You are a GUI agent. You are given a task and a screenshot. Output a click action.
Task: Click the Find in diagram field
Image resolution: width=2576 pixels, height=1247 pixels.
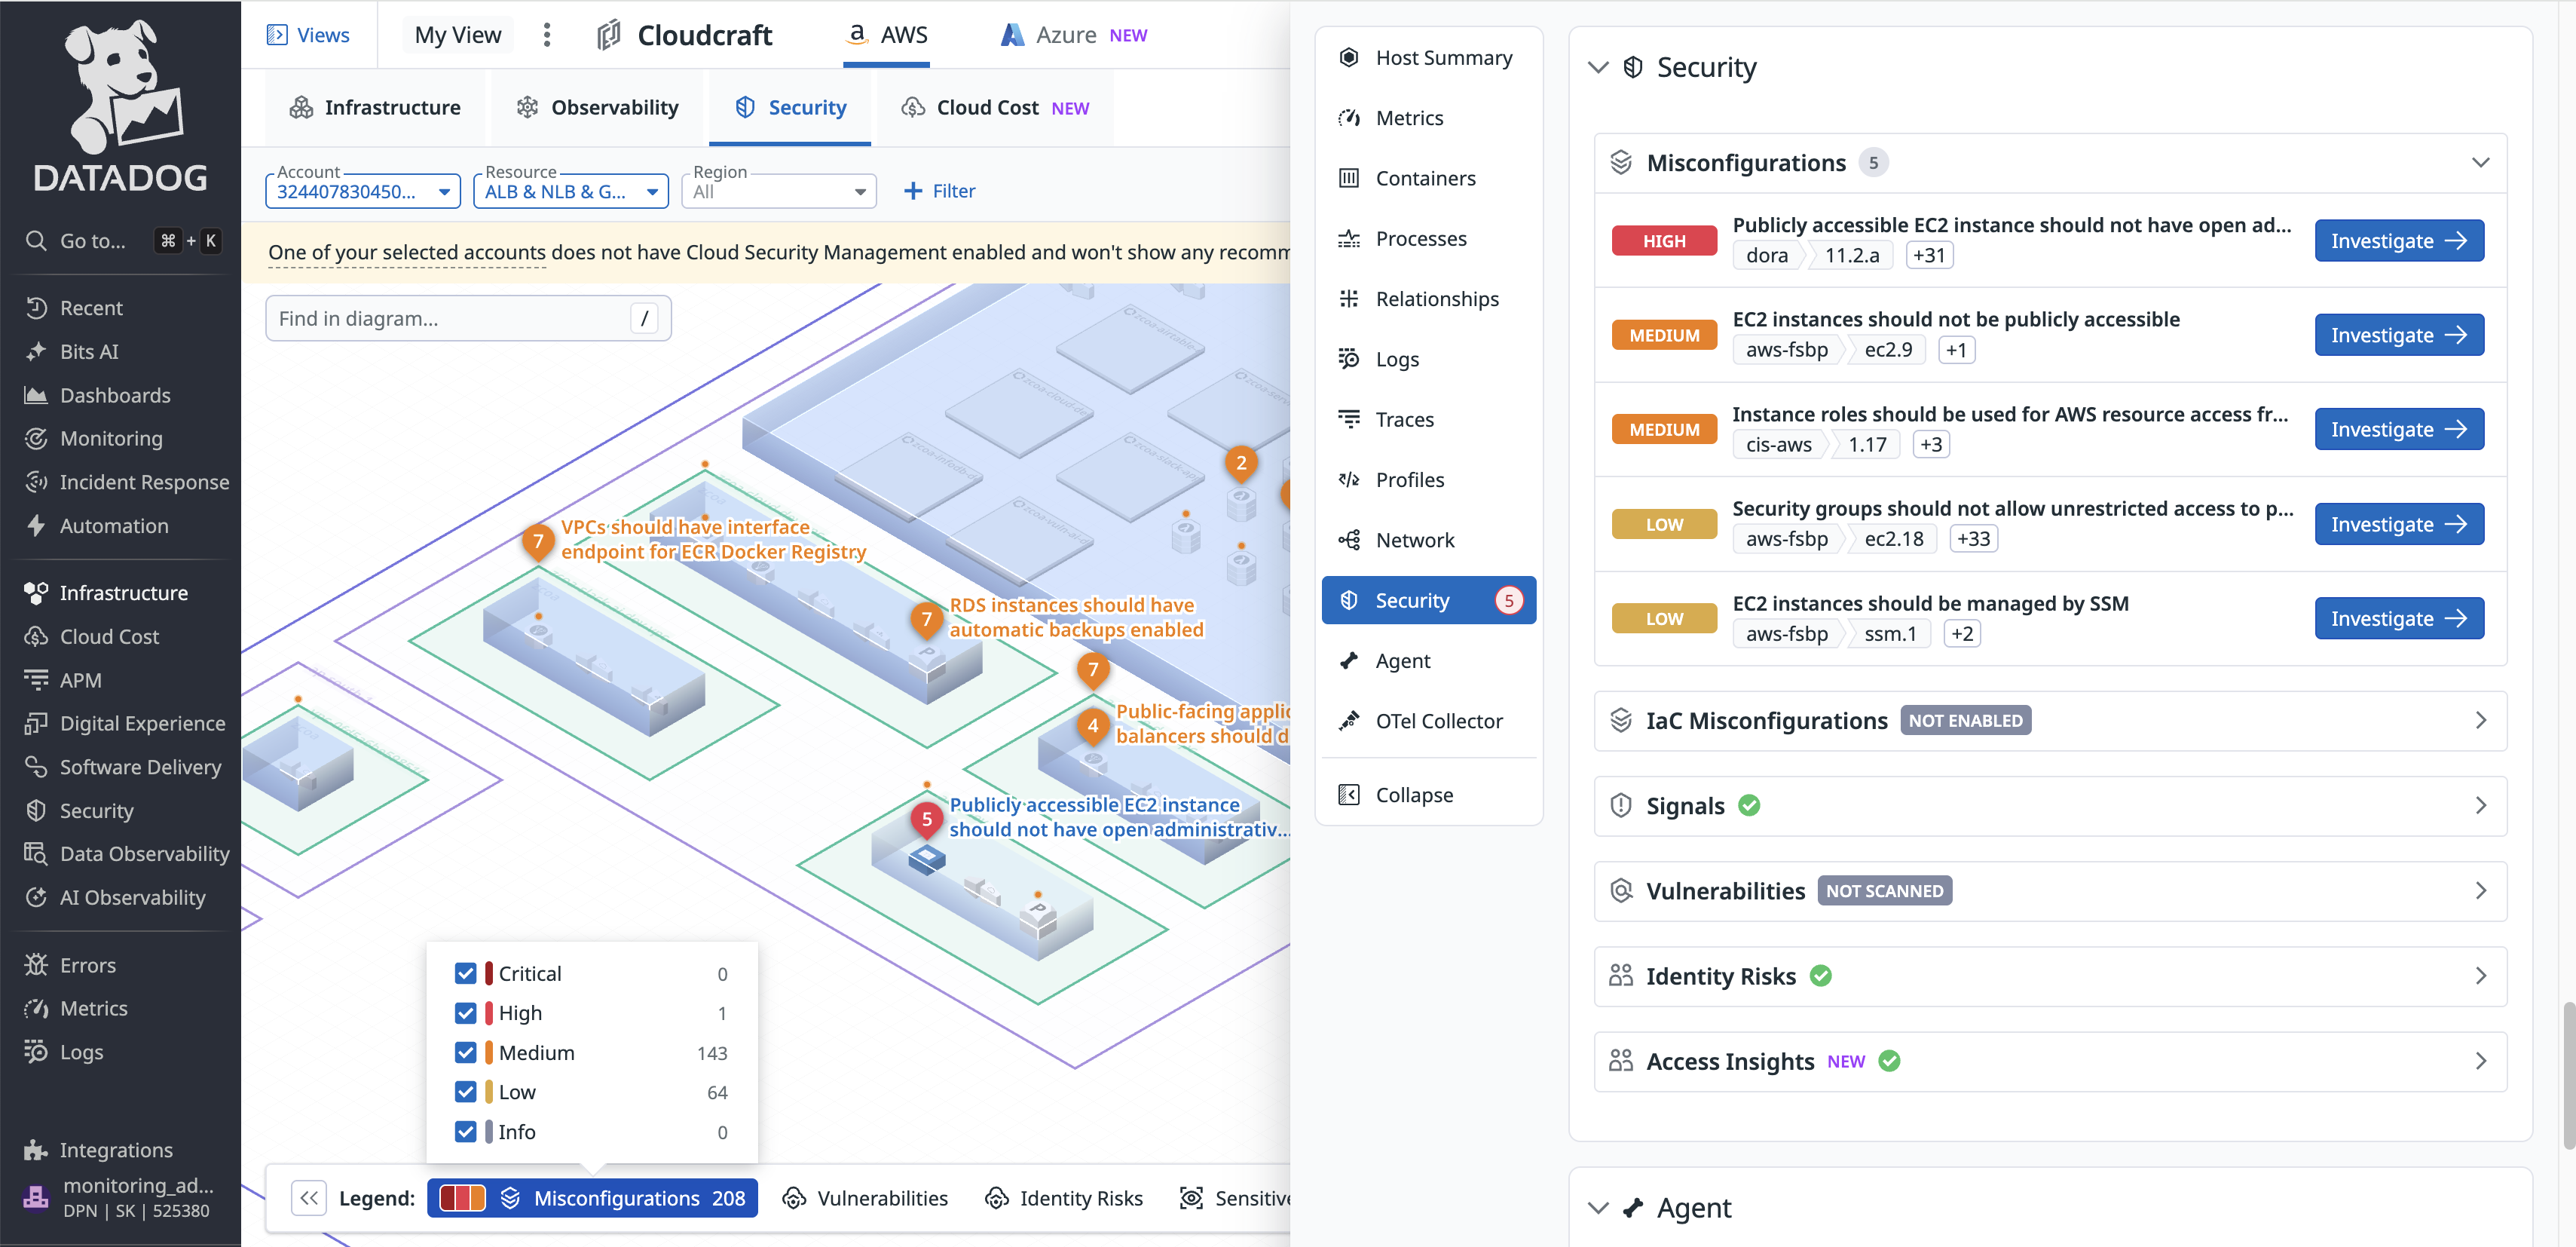450,318
